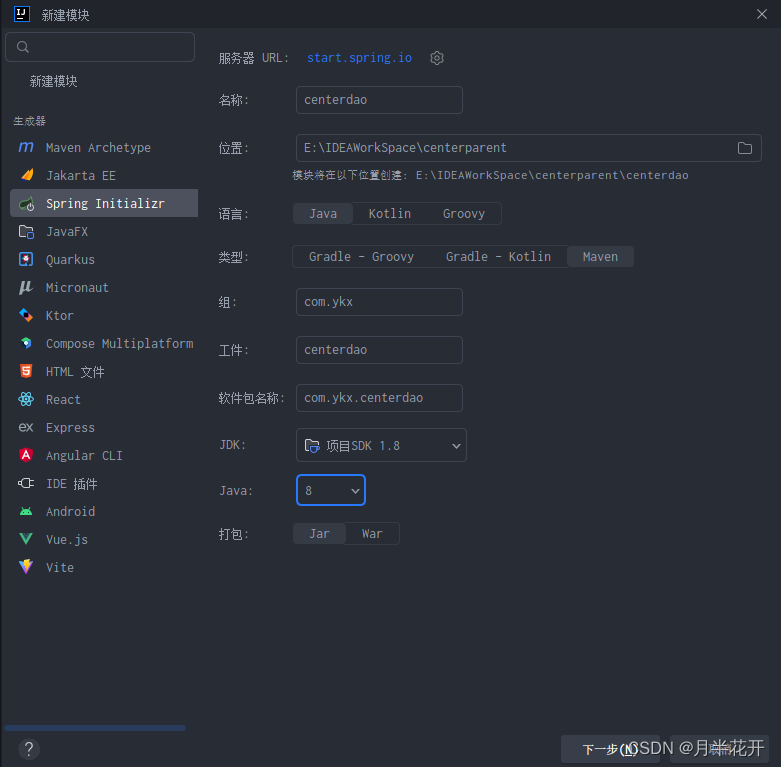Image resolution: width=781 pixels, height=767 pixels.
Task: Click the server URL settings gear icon
Action: pos(437,58)
